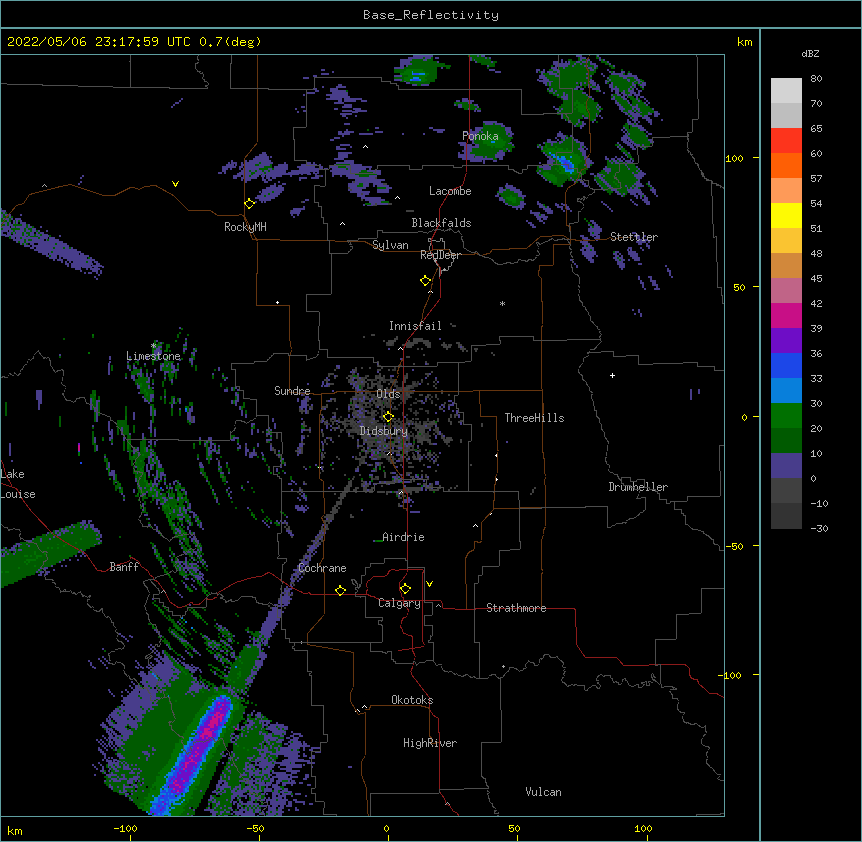The width and height of the screenshot is (862, 842).
Task: Click the yellow v marker northwest of RockyMH
Action: point(175,184)
